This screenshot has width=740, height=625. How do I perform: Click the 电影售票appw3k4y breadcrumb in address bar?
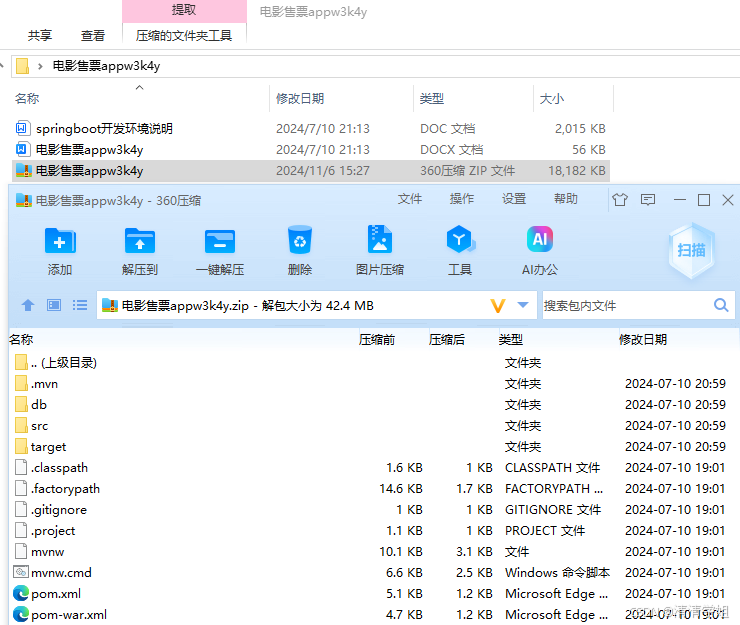click(106, 66)
